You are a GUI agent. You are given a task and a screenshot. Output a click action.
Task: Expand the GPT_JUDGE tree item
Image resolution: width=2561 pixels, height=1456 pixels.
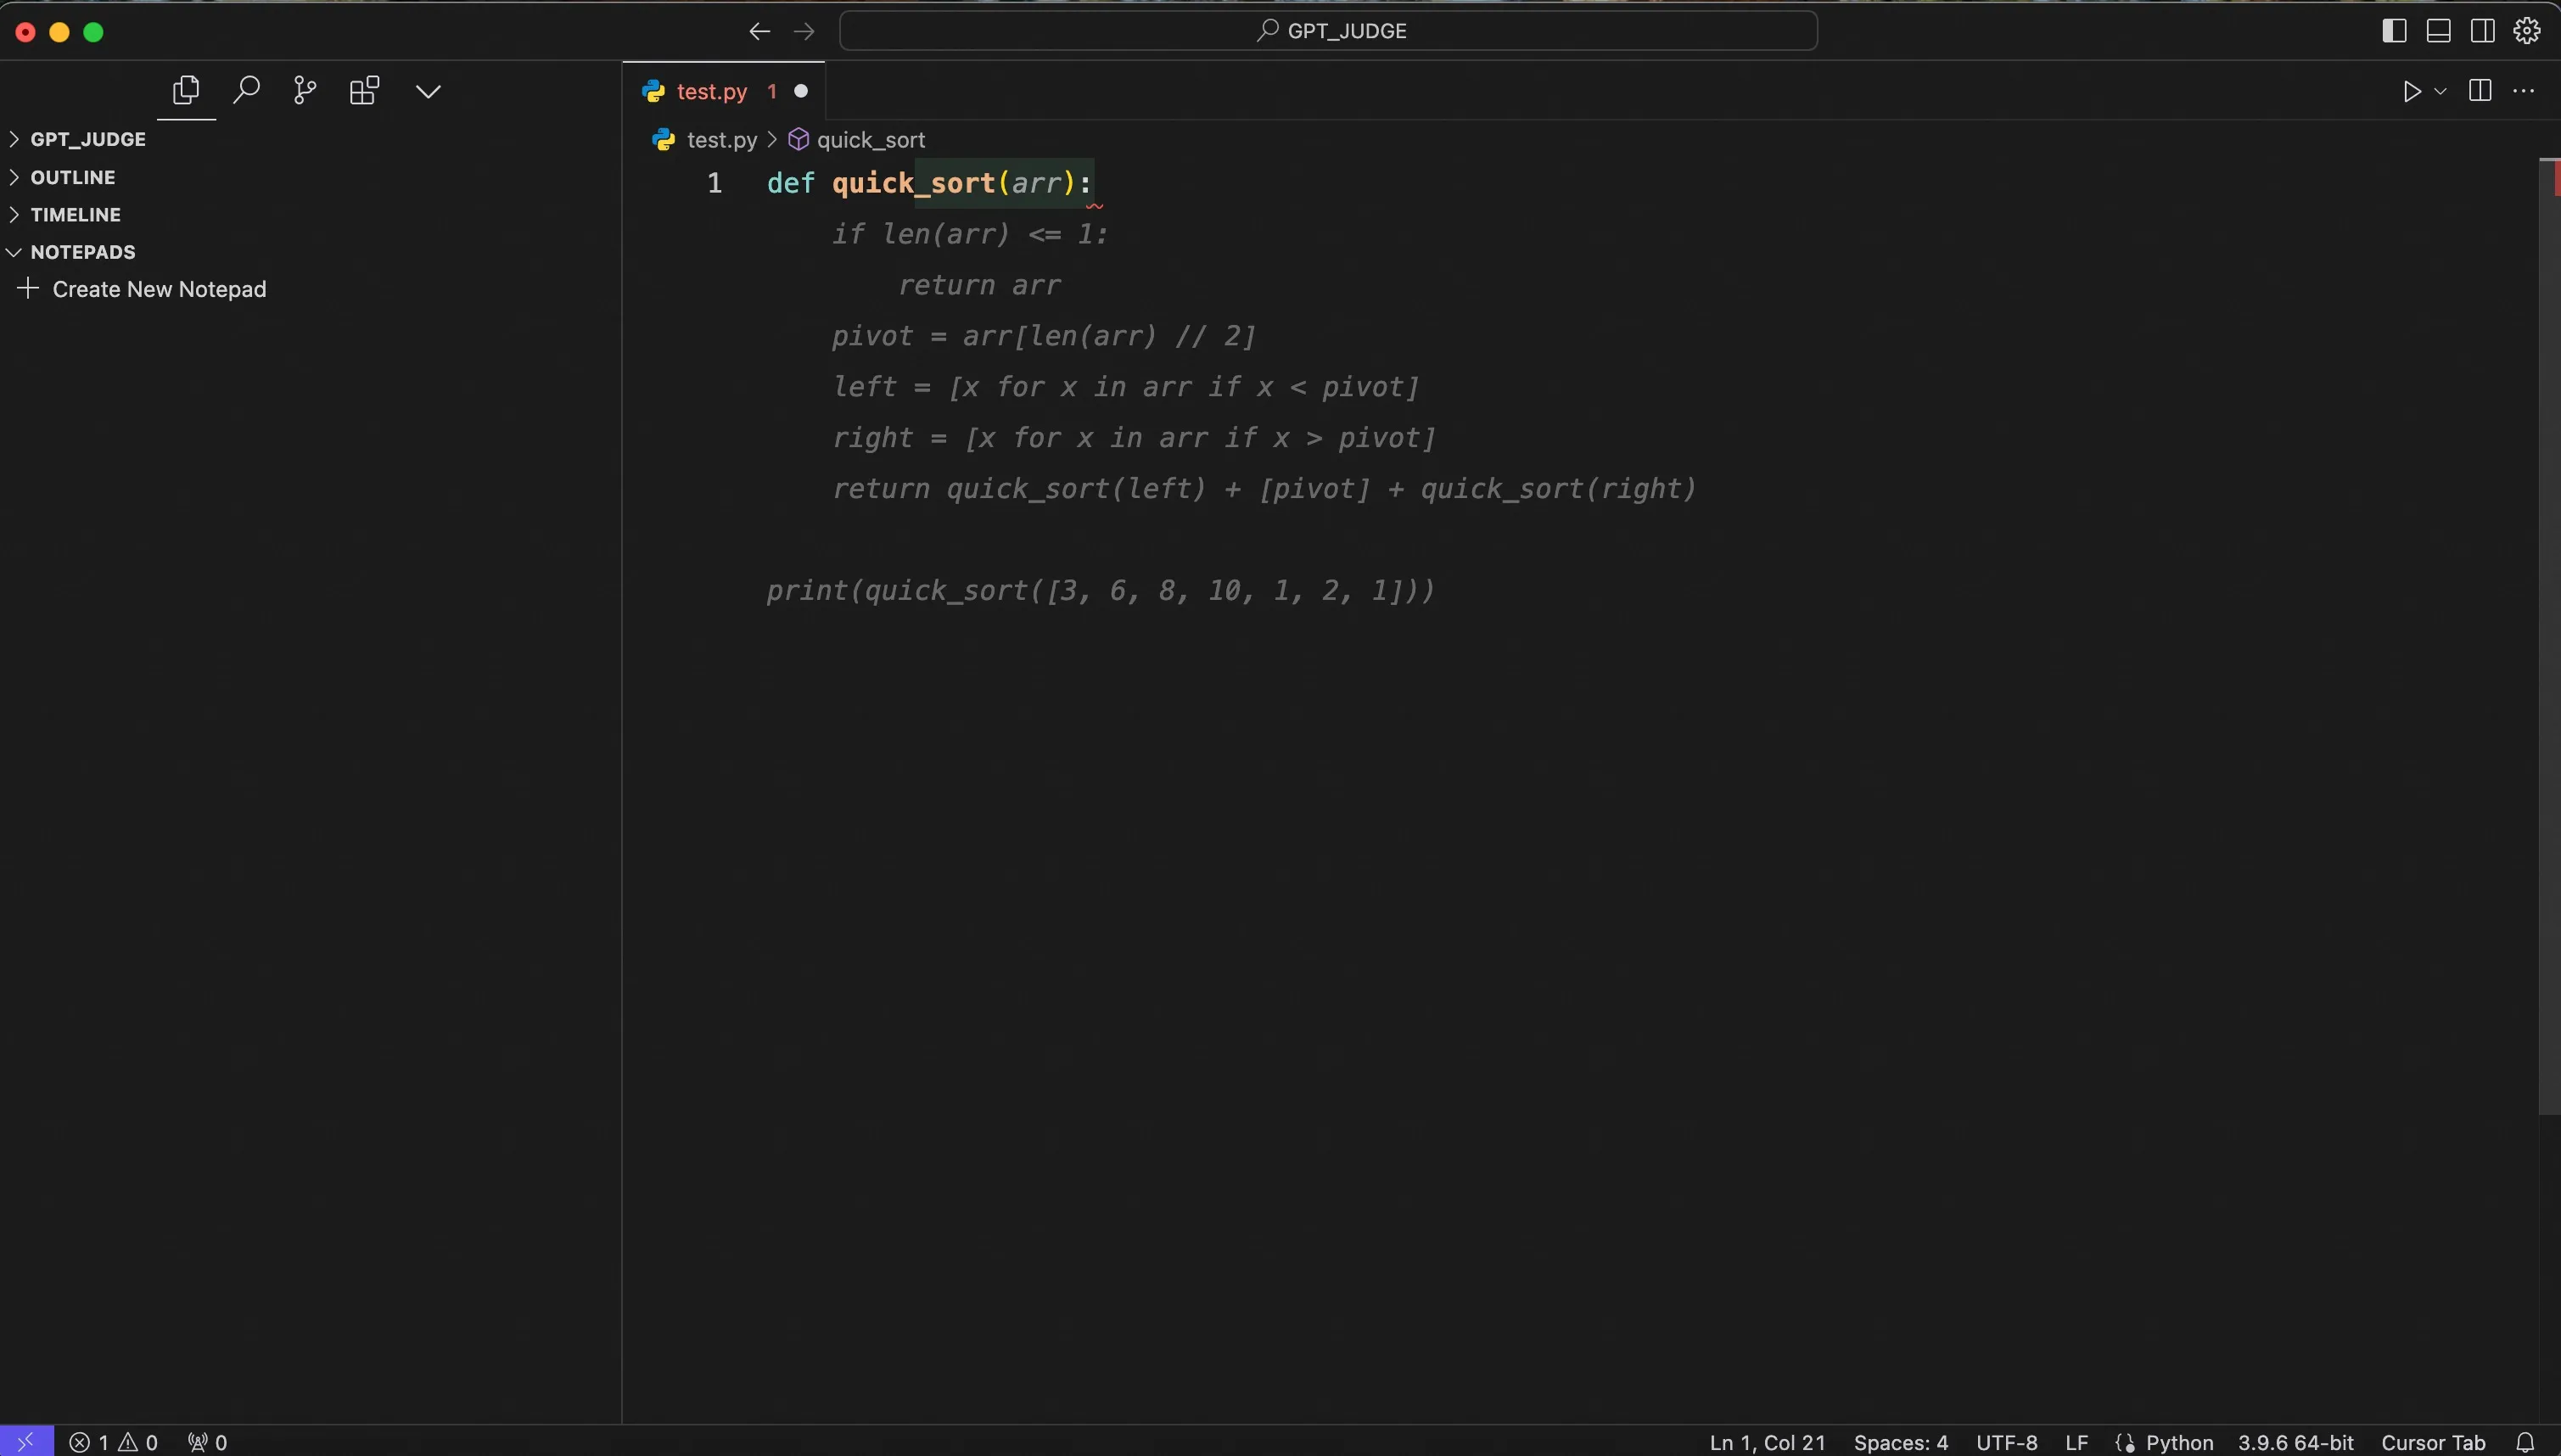click(x=14, y=139)
